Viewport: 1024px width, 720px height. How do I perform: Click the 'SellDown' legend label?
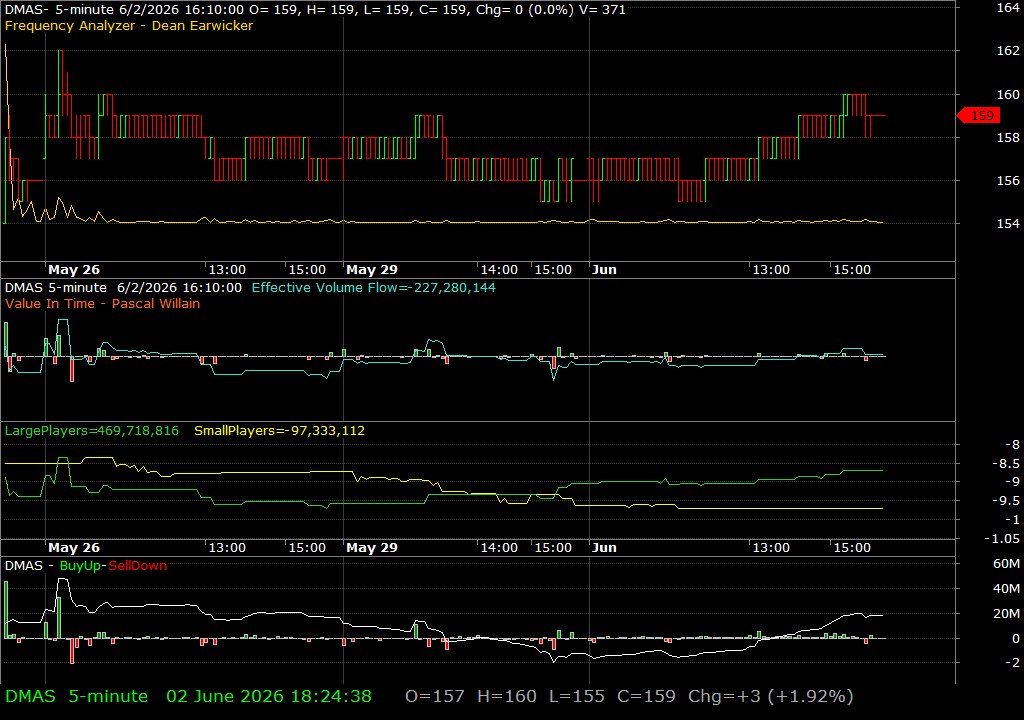[138, 566]
